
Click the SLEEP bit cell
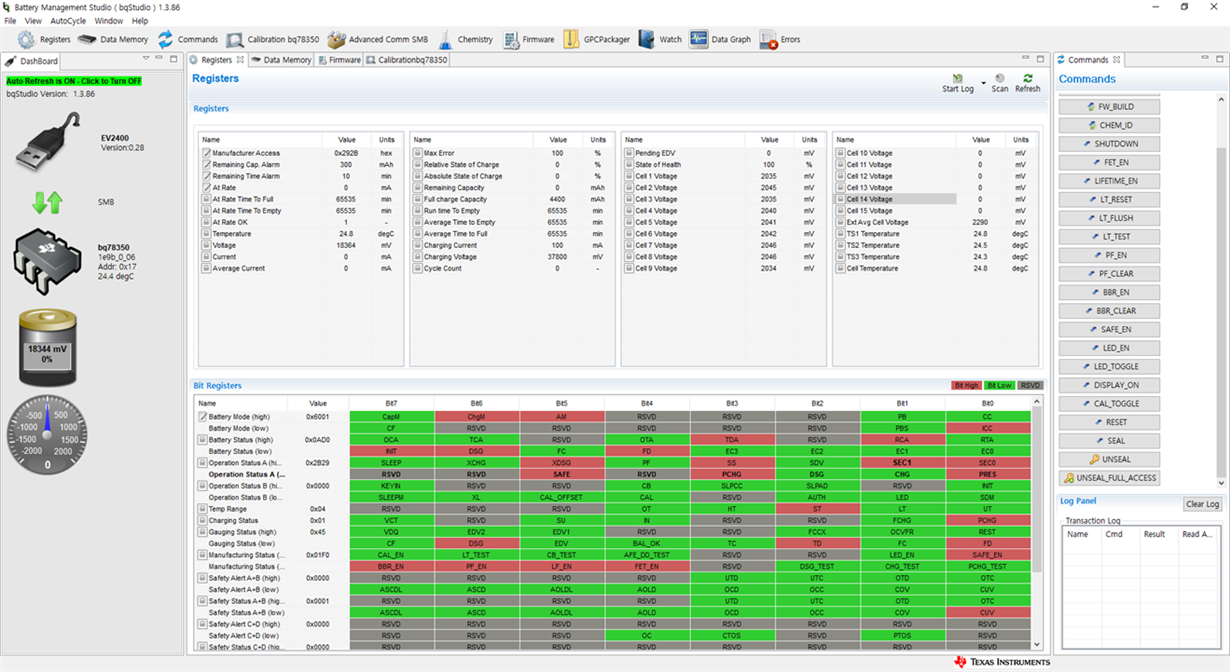[392, 463]
